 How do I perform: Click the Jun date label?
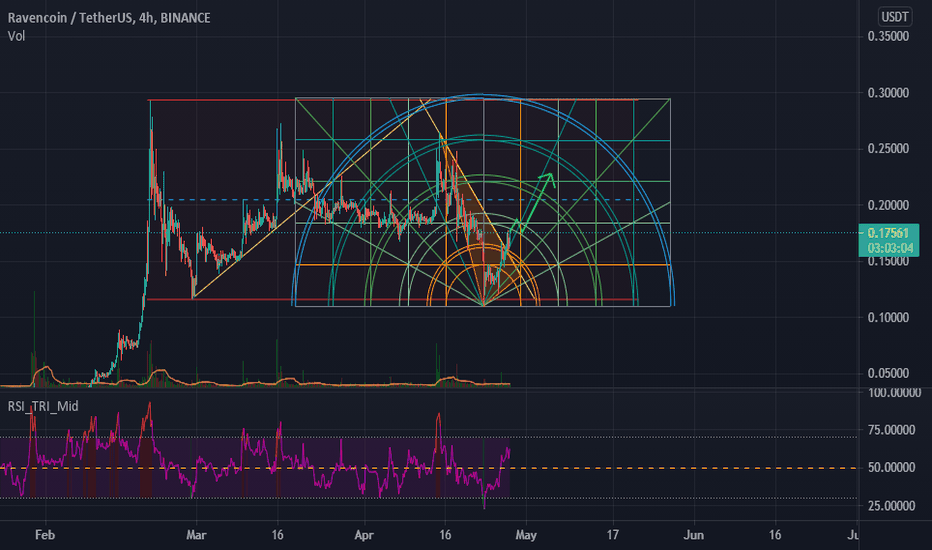(x=694, y=535)
